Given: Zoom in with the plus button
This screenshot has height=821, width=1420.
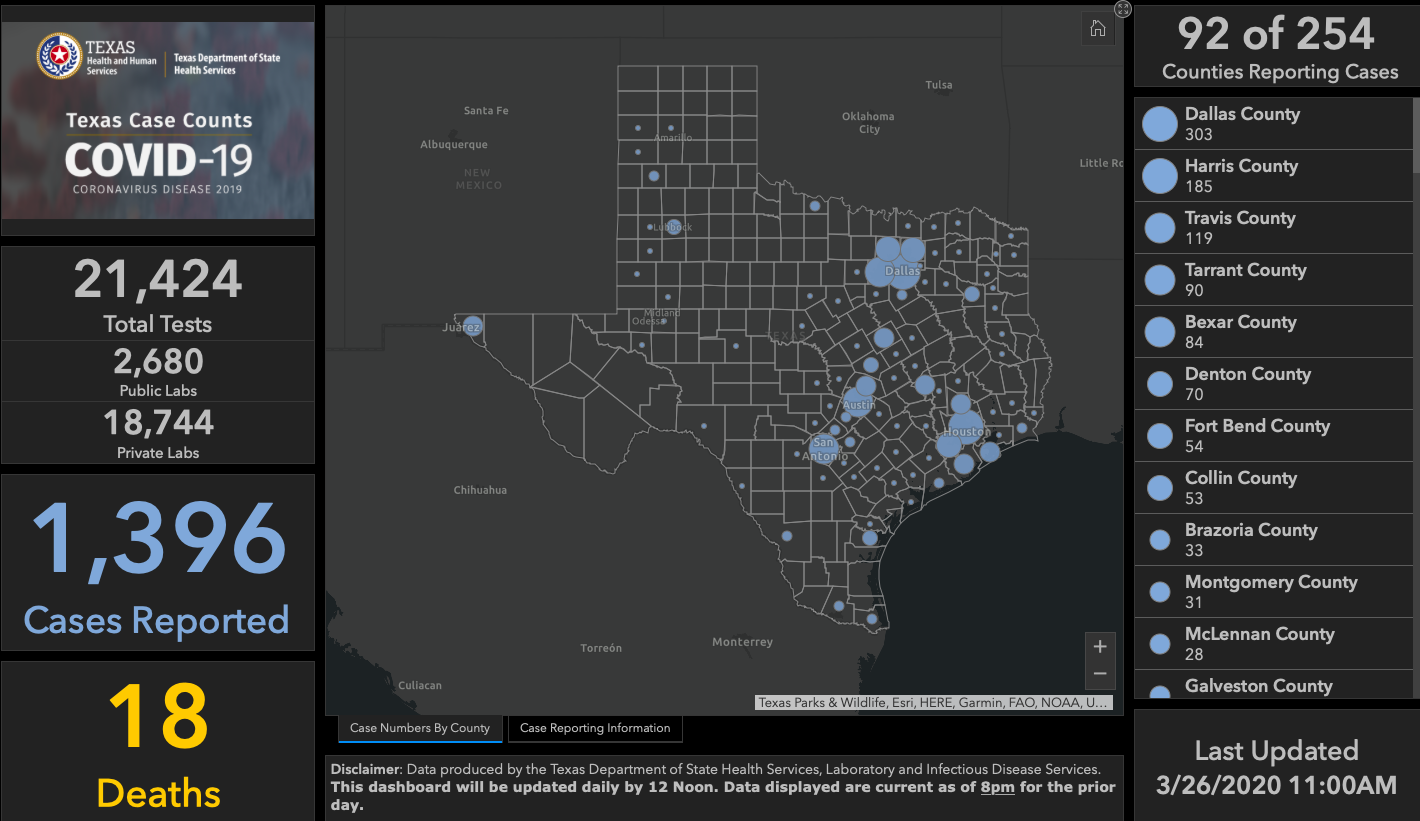Looking at the screenshot, I should coord(1100,646).
